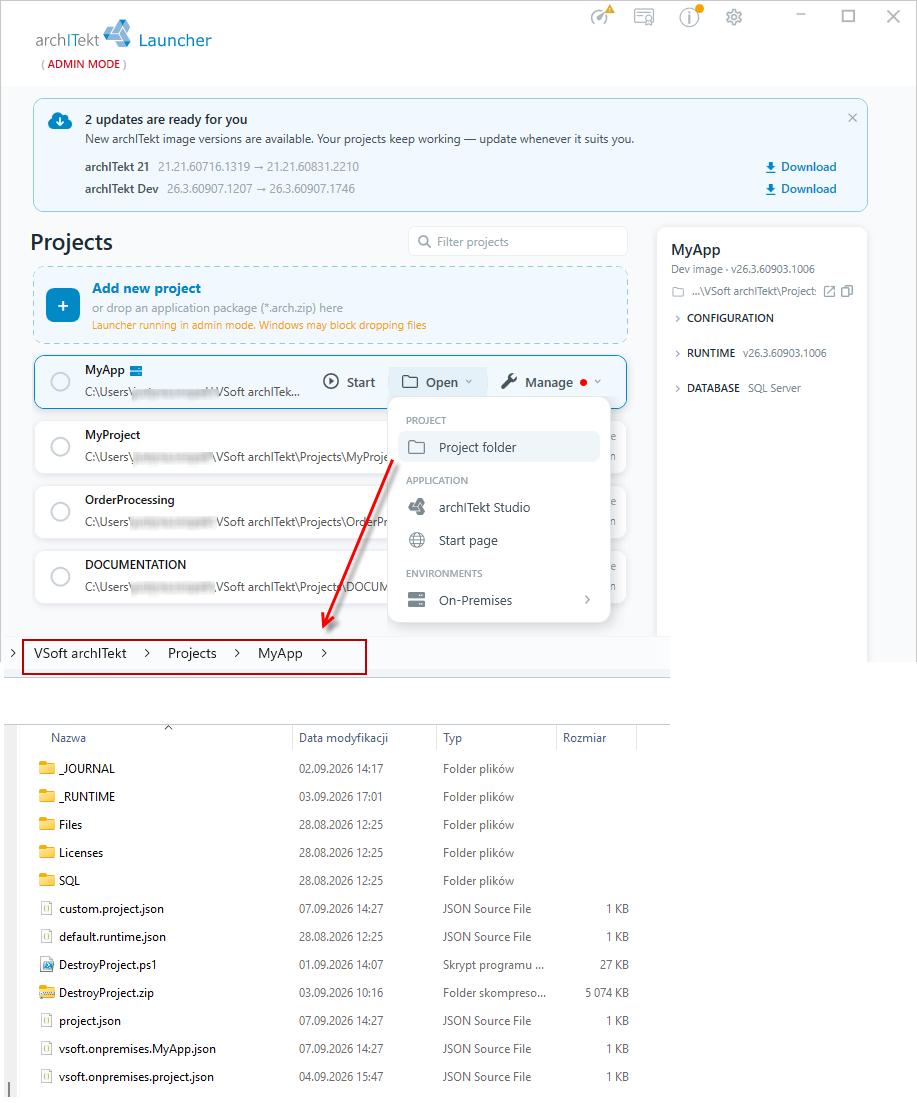This screenshot has height=1103, width=917.
Task: Select the MyApp project radio button
Action: click(60, 381)
